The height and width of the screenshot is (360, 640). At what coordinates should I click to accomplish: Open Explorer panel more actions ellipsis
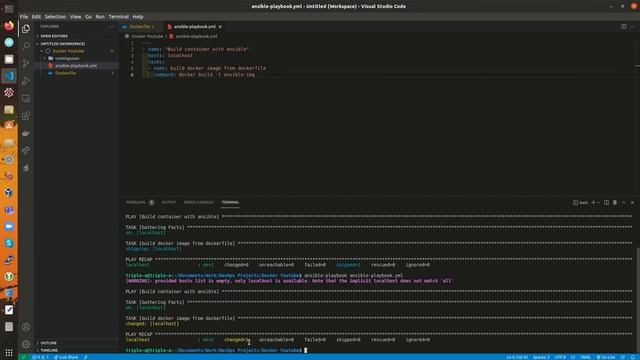pyautogui.click(x=111, y=27)
